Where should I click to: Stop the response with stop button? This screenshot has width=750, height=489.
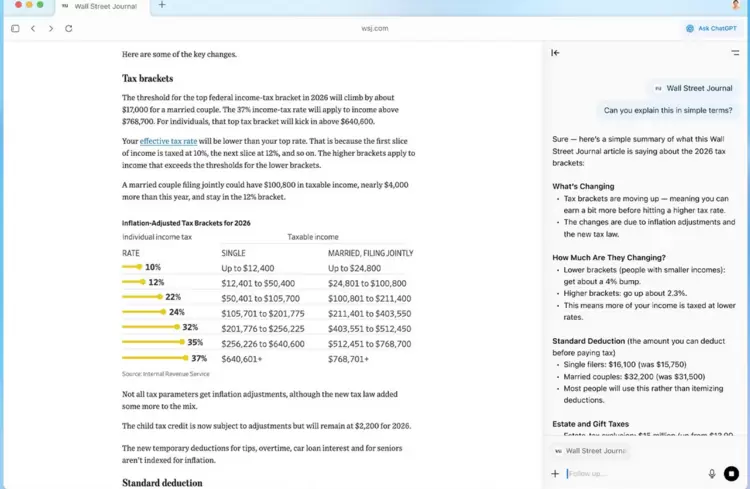point(732,473)
